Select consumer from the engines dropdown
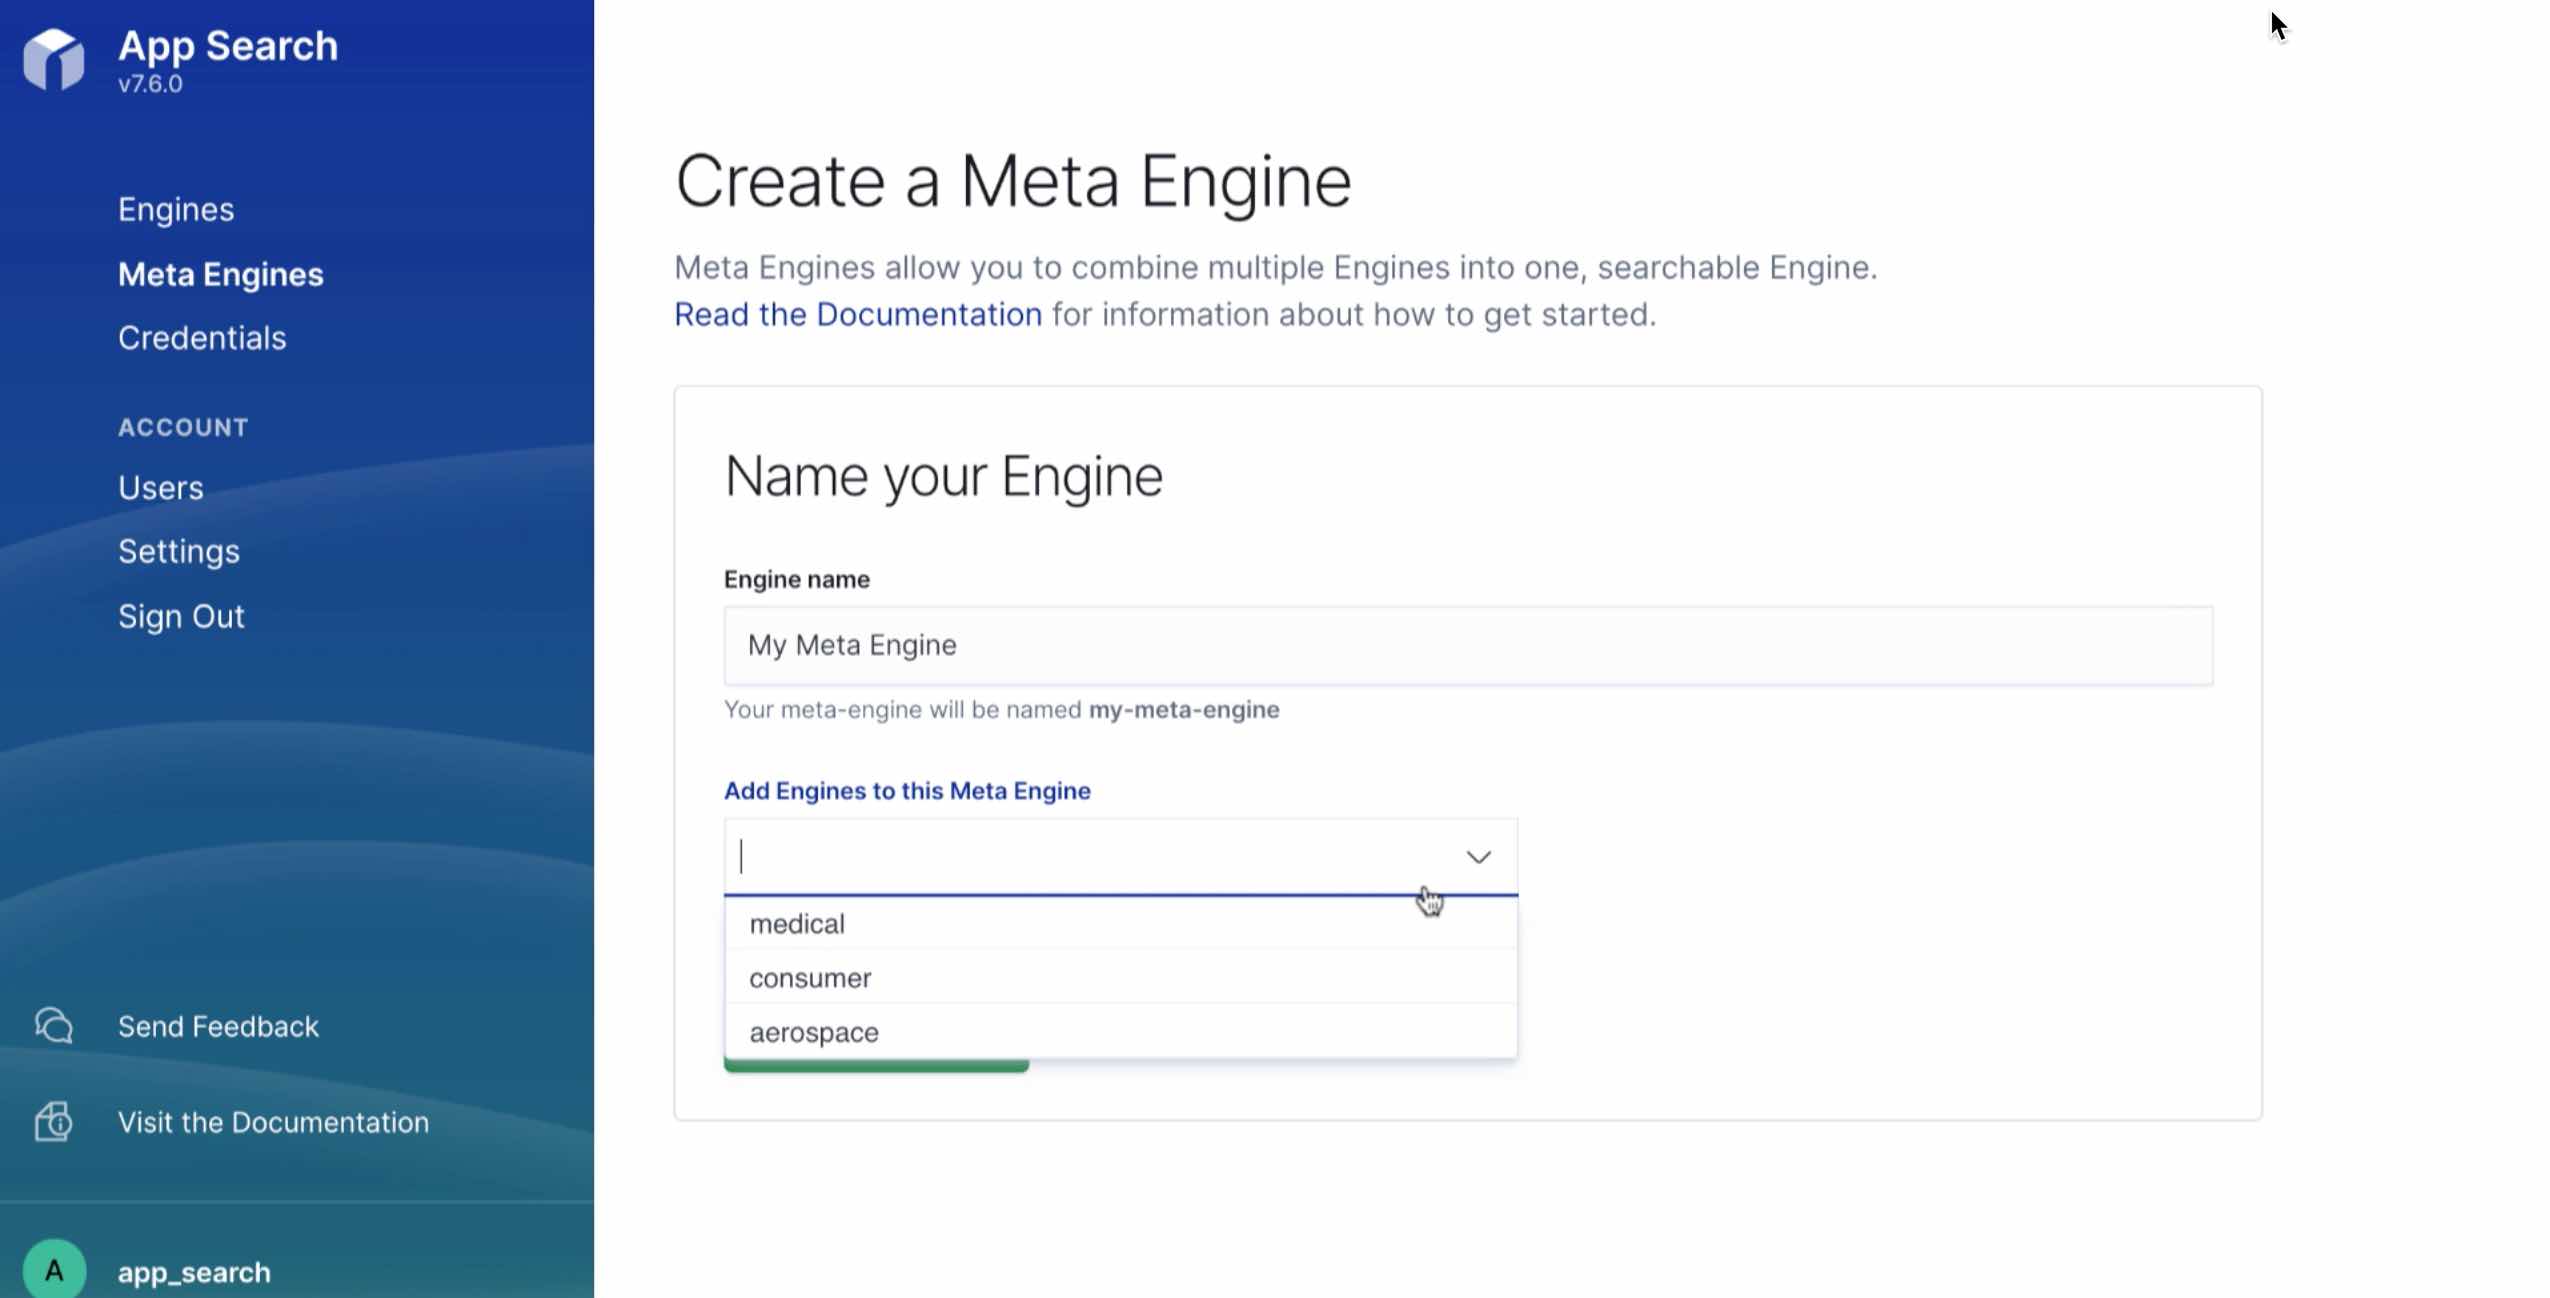 [810, 977]
